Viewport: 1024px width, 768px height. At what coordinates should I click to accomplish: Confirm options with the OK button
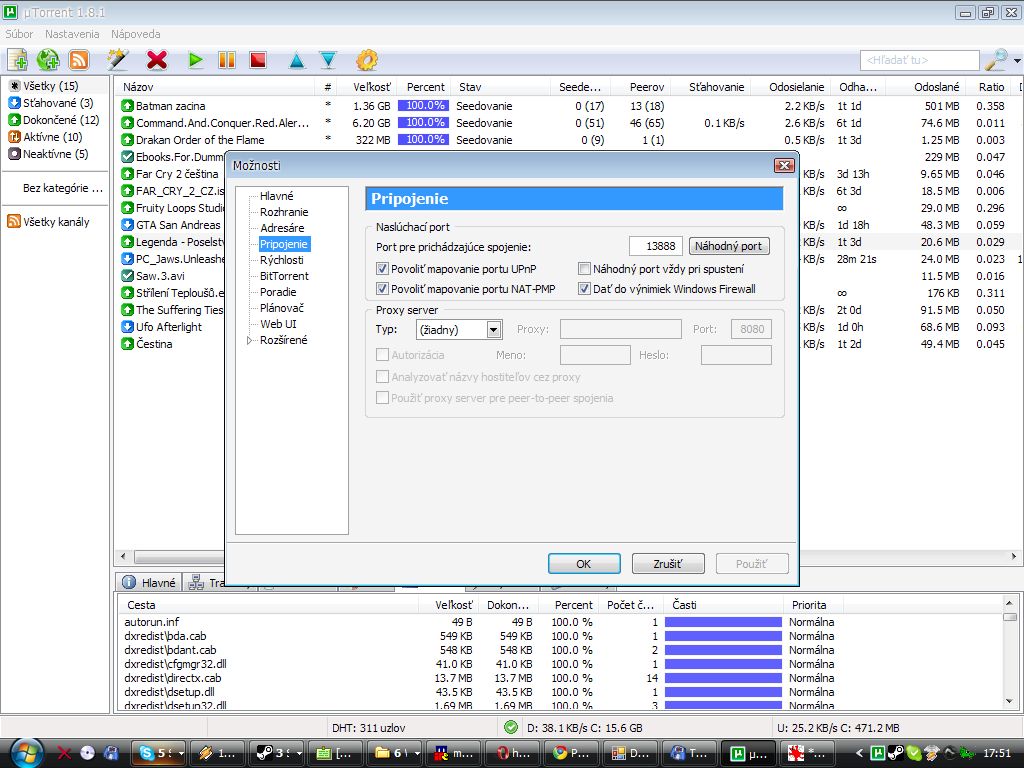(x=584, y=564)
